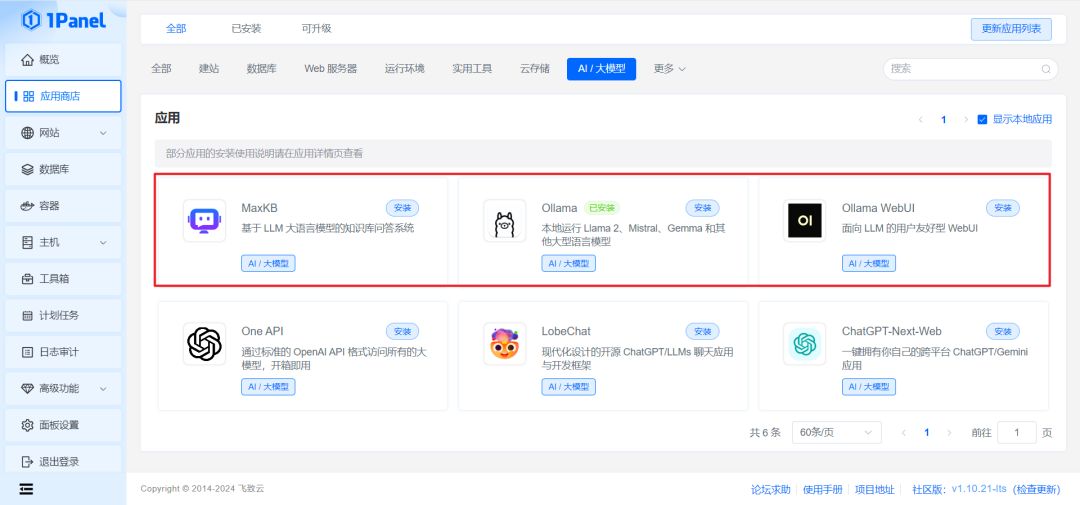
Task: Go to next page in bottom pagination
Action: (x=949, y=433)
